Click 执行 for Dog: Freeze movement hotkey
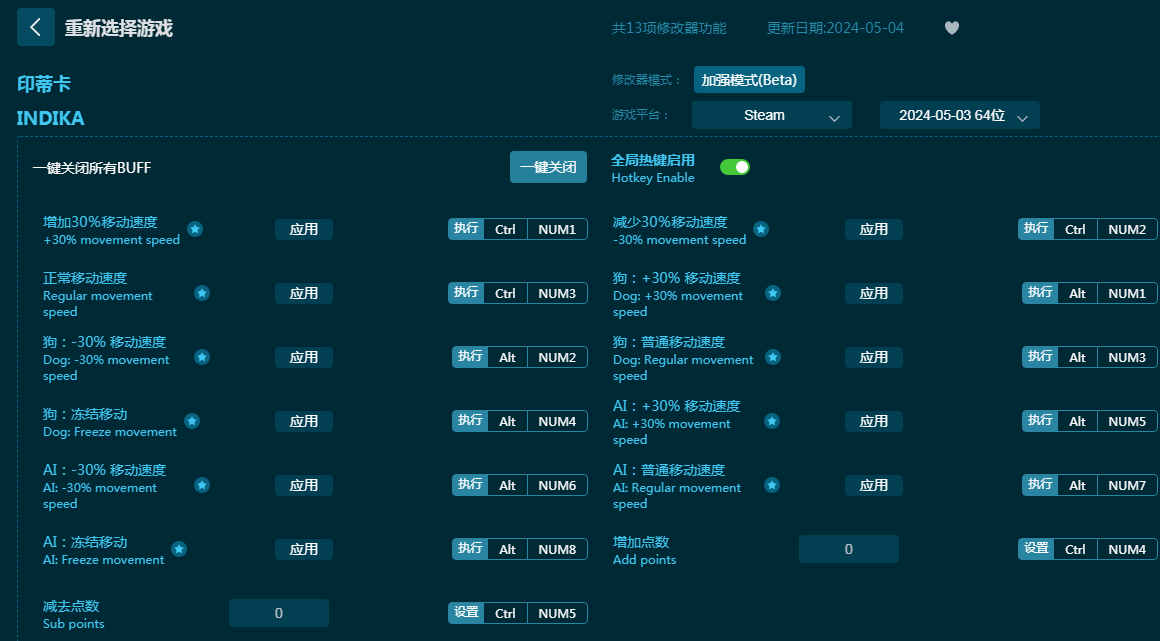 coord(470,420)
